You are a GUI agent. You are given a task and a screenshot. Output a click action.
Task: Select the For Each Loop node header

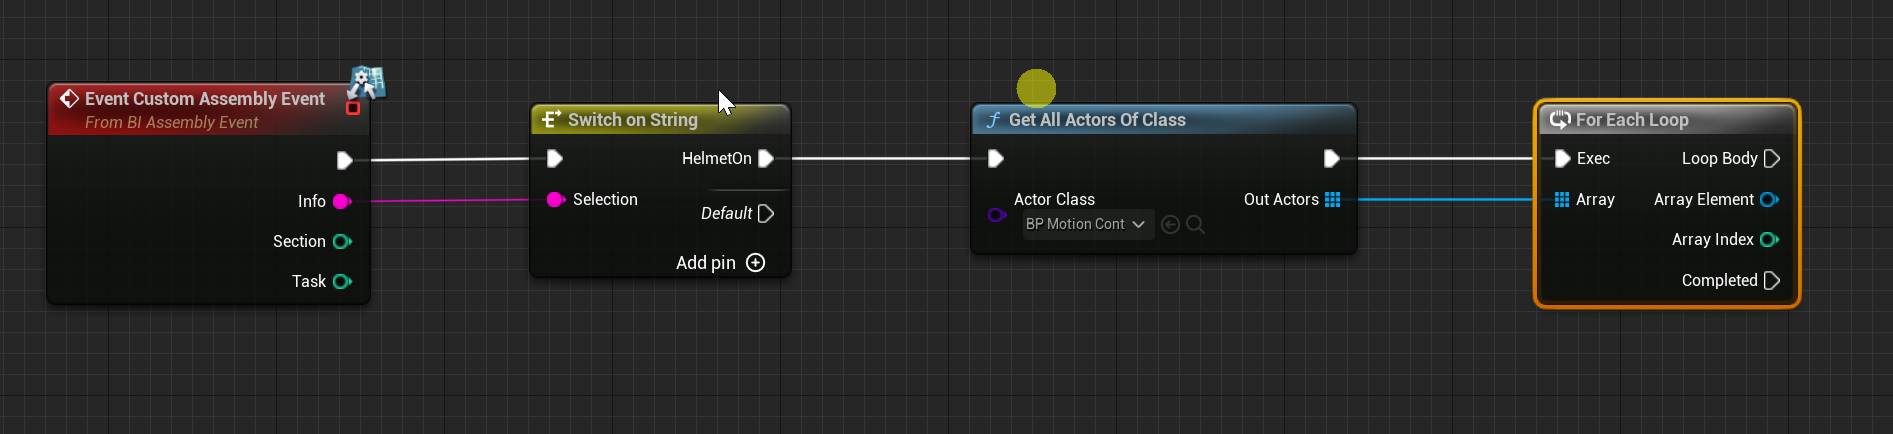point(1631,120)
